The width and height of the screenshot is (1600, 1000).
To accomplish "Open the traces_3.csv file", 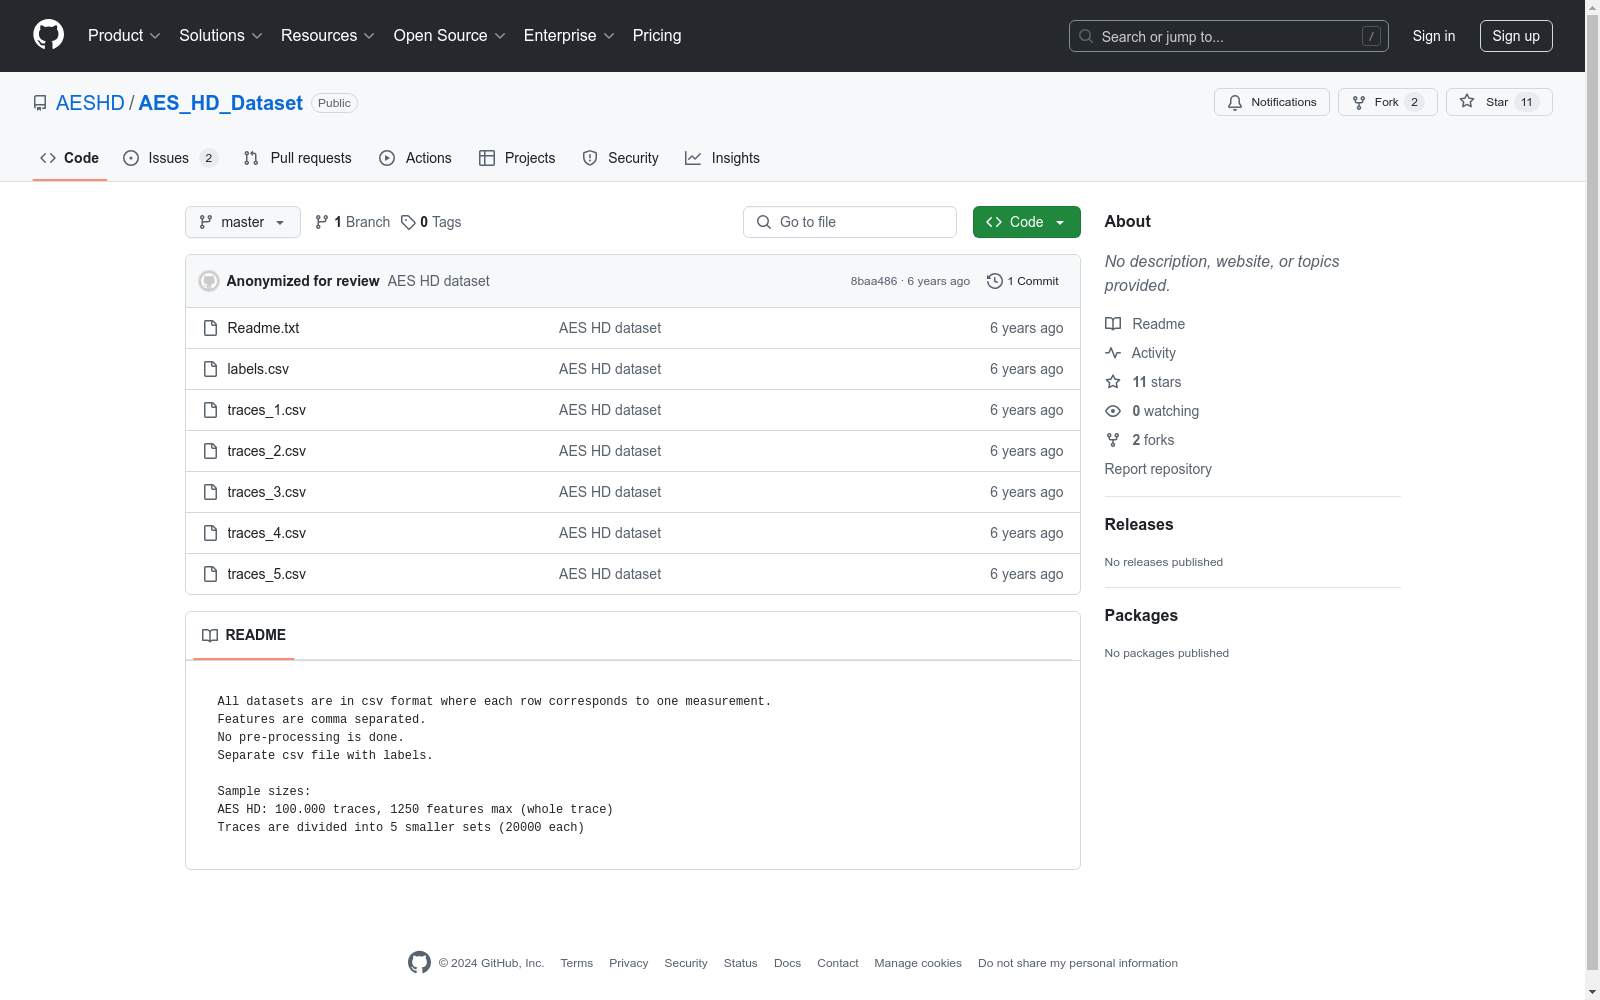I will point(266,492).
